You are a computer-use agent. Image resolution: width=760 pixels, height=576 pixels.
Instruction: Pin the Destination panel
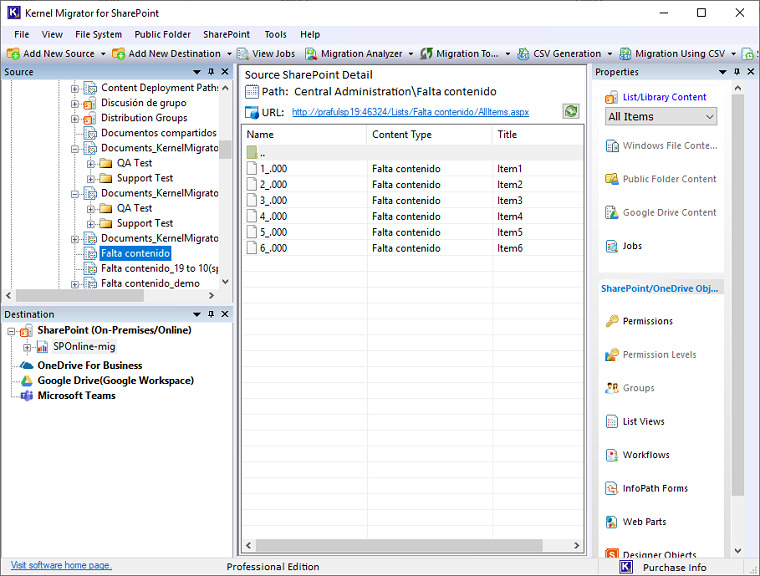pos(211,314)
